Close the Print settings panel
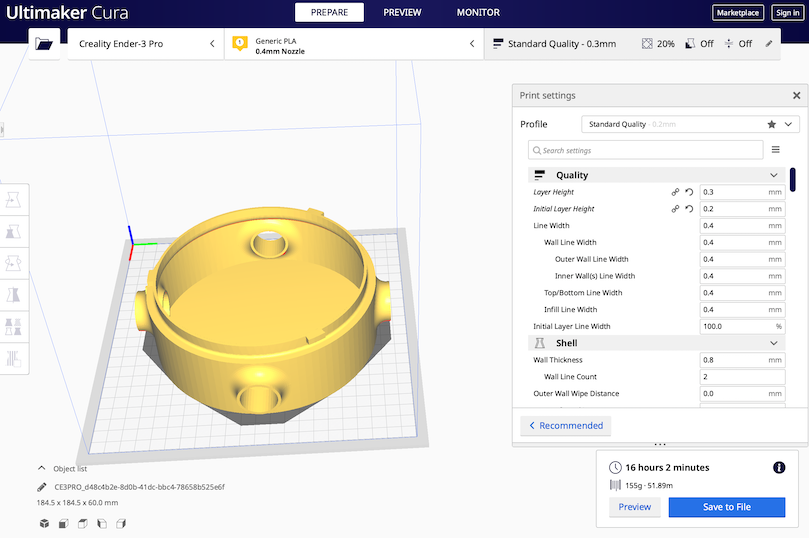Image resolution: width=809 pixels, height=538 pixels. pyautogui.click(x=797, y=95)
